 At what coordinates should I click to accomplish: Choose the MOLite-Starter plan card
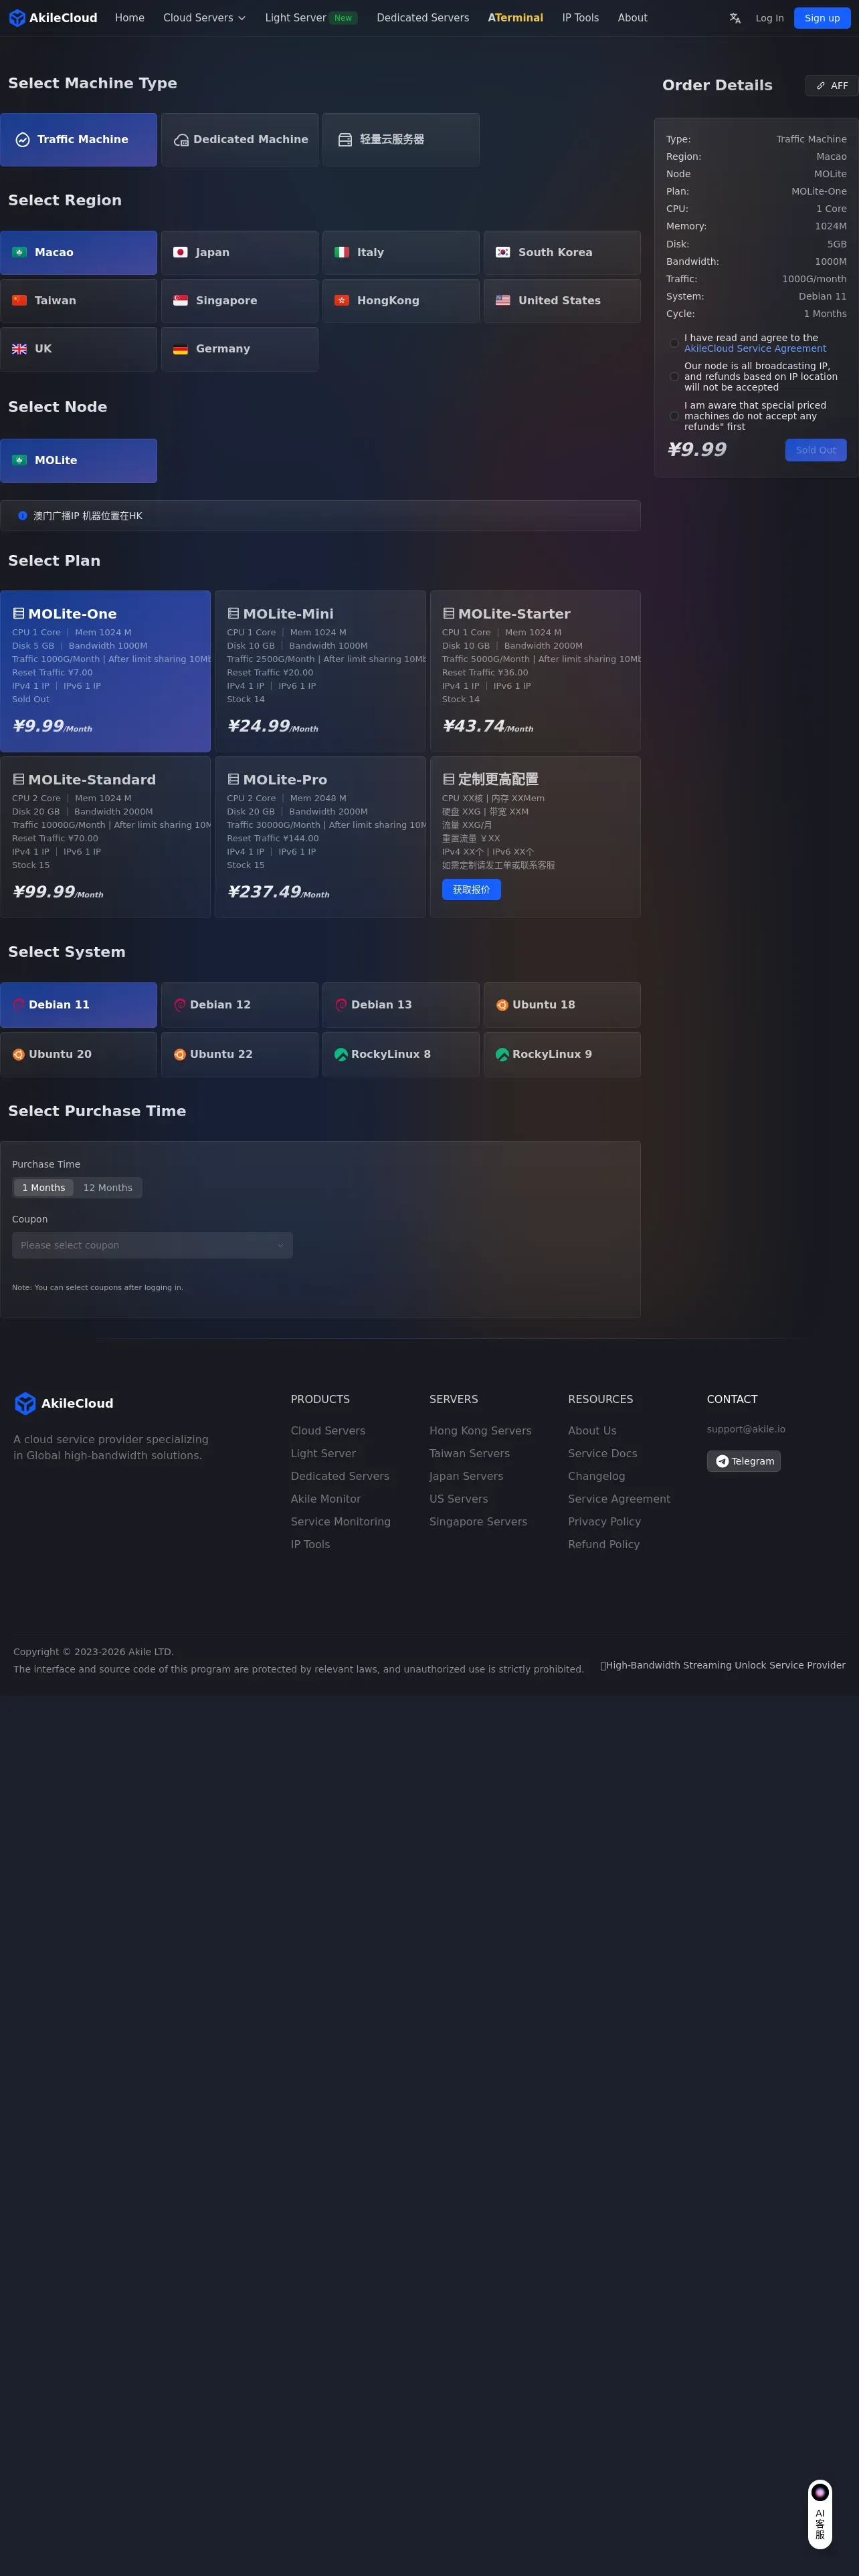point(535,671)
